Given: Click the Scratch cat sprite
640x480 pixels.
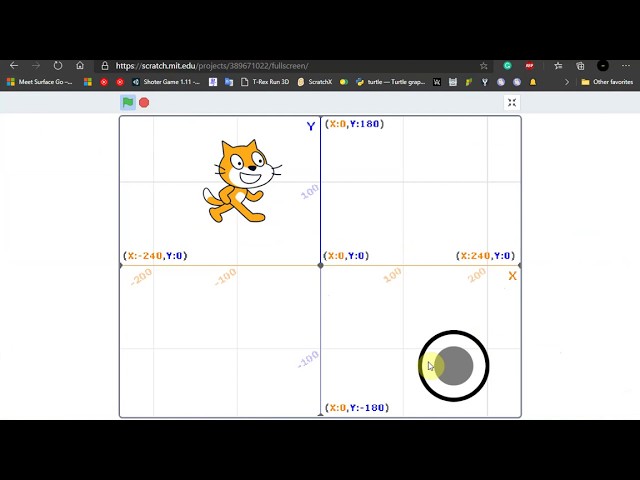Looking at the screenshot, I should 242,181.
